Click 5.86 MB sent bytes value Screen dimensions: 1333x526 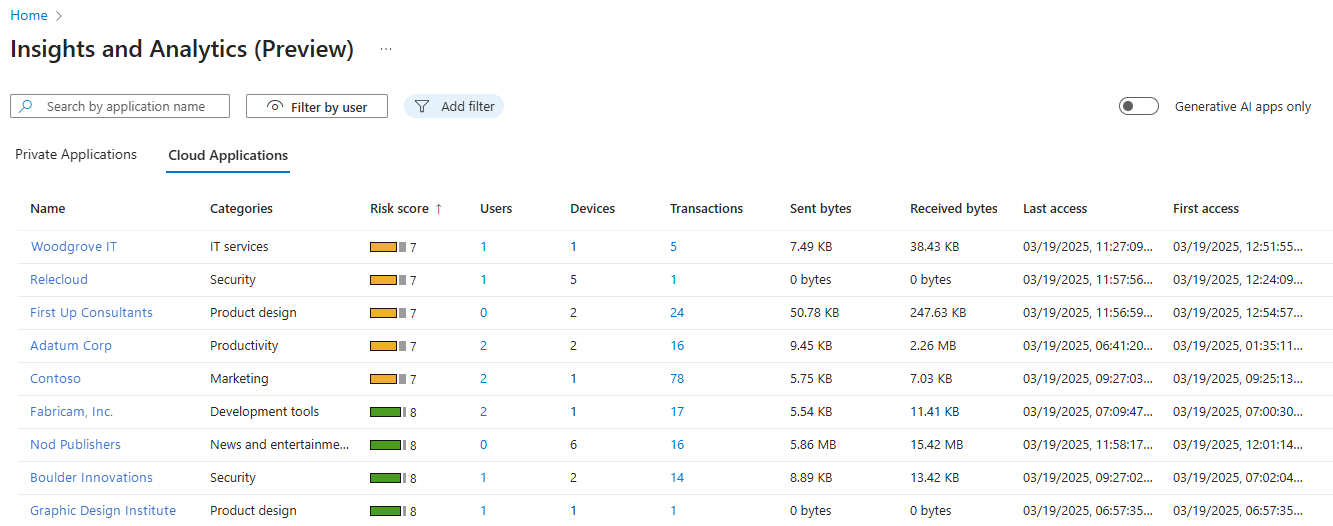pos(811,445)
